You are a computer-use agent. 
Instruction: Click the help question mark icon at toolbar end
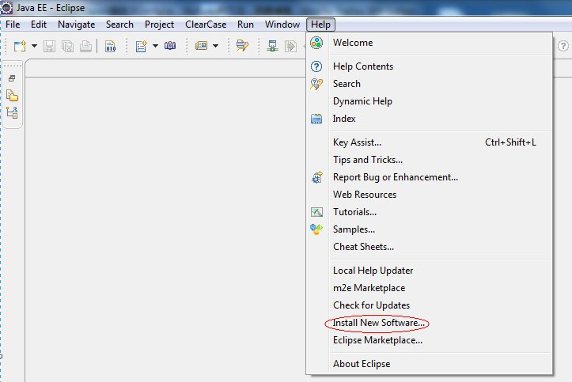563,46
